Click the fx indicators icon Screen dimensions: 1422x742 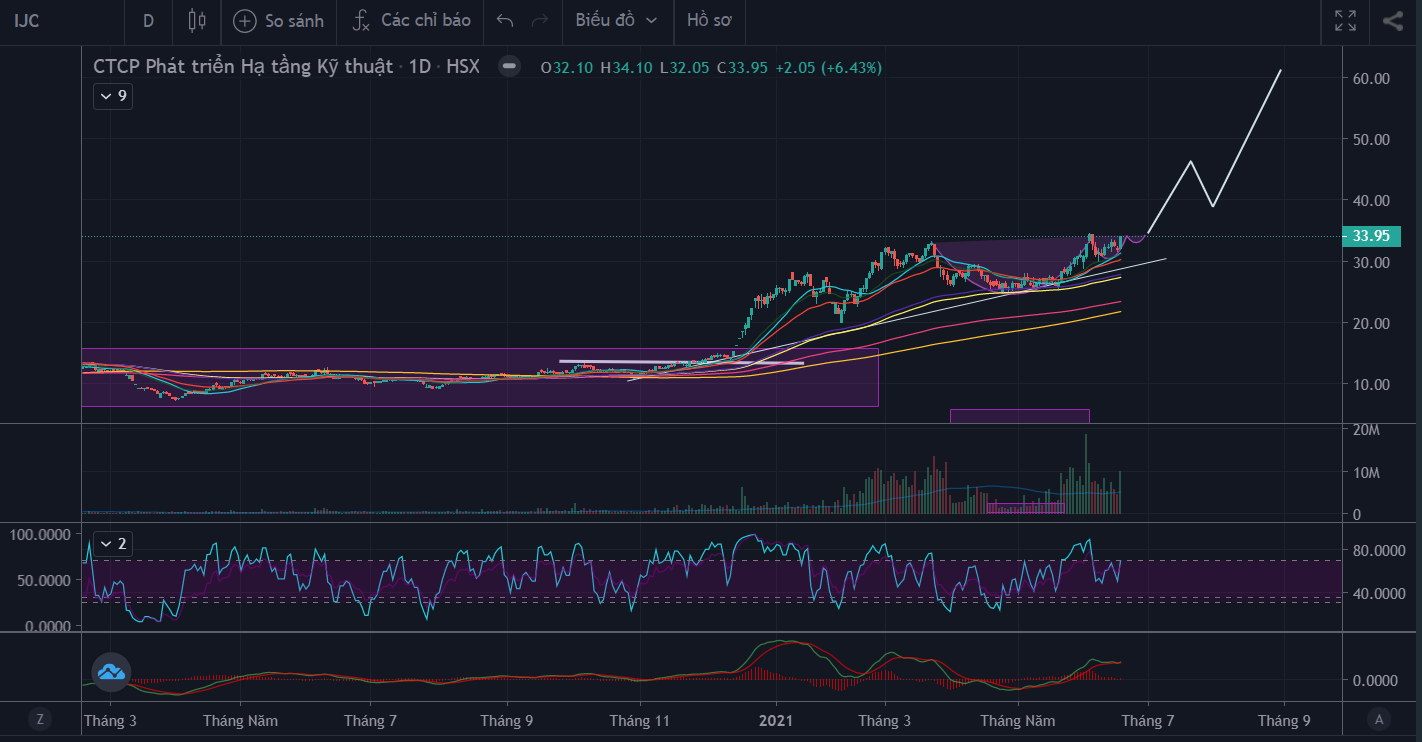(362, 20)
